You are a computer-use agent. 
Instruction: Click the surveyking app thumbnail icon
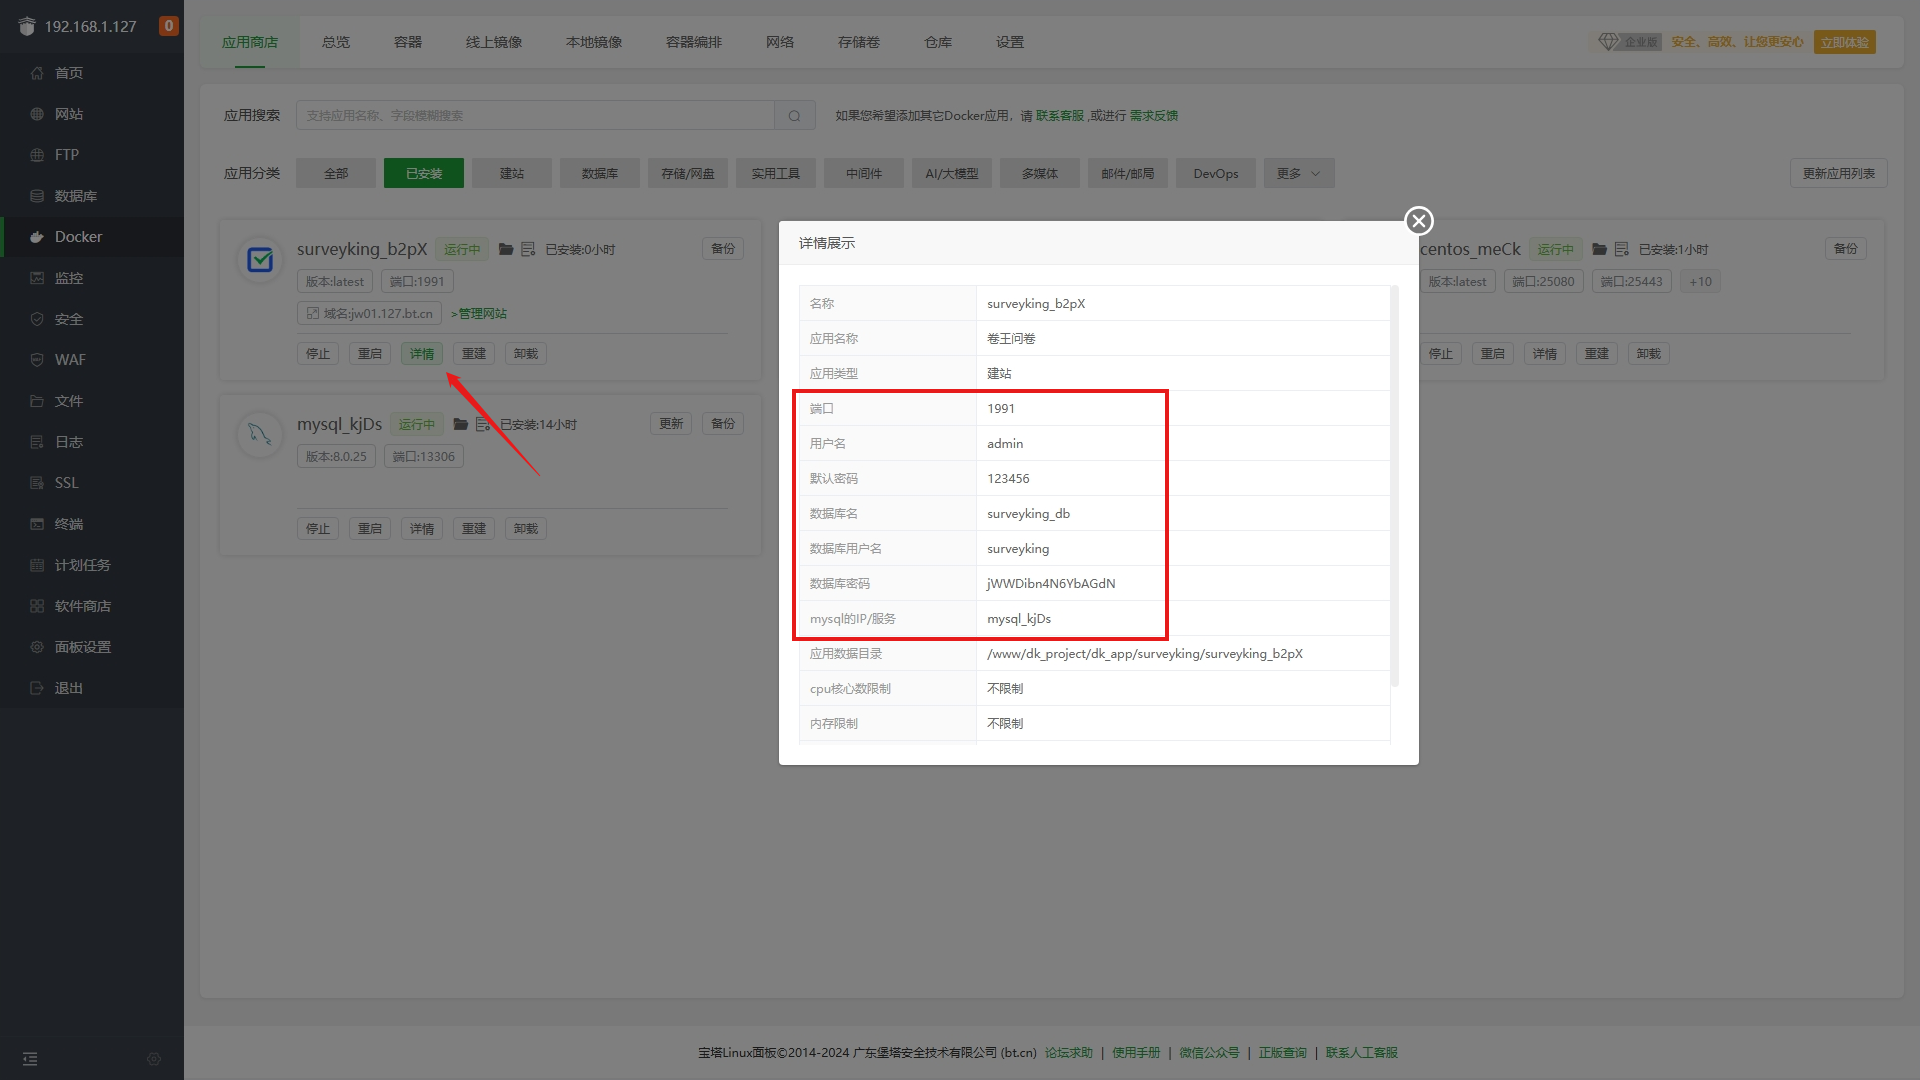[260, 260]
